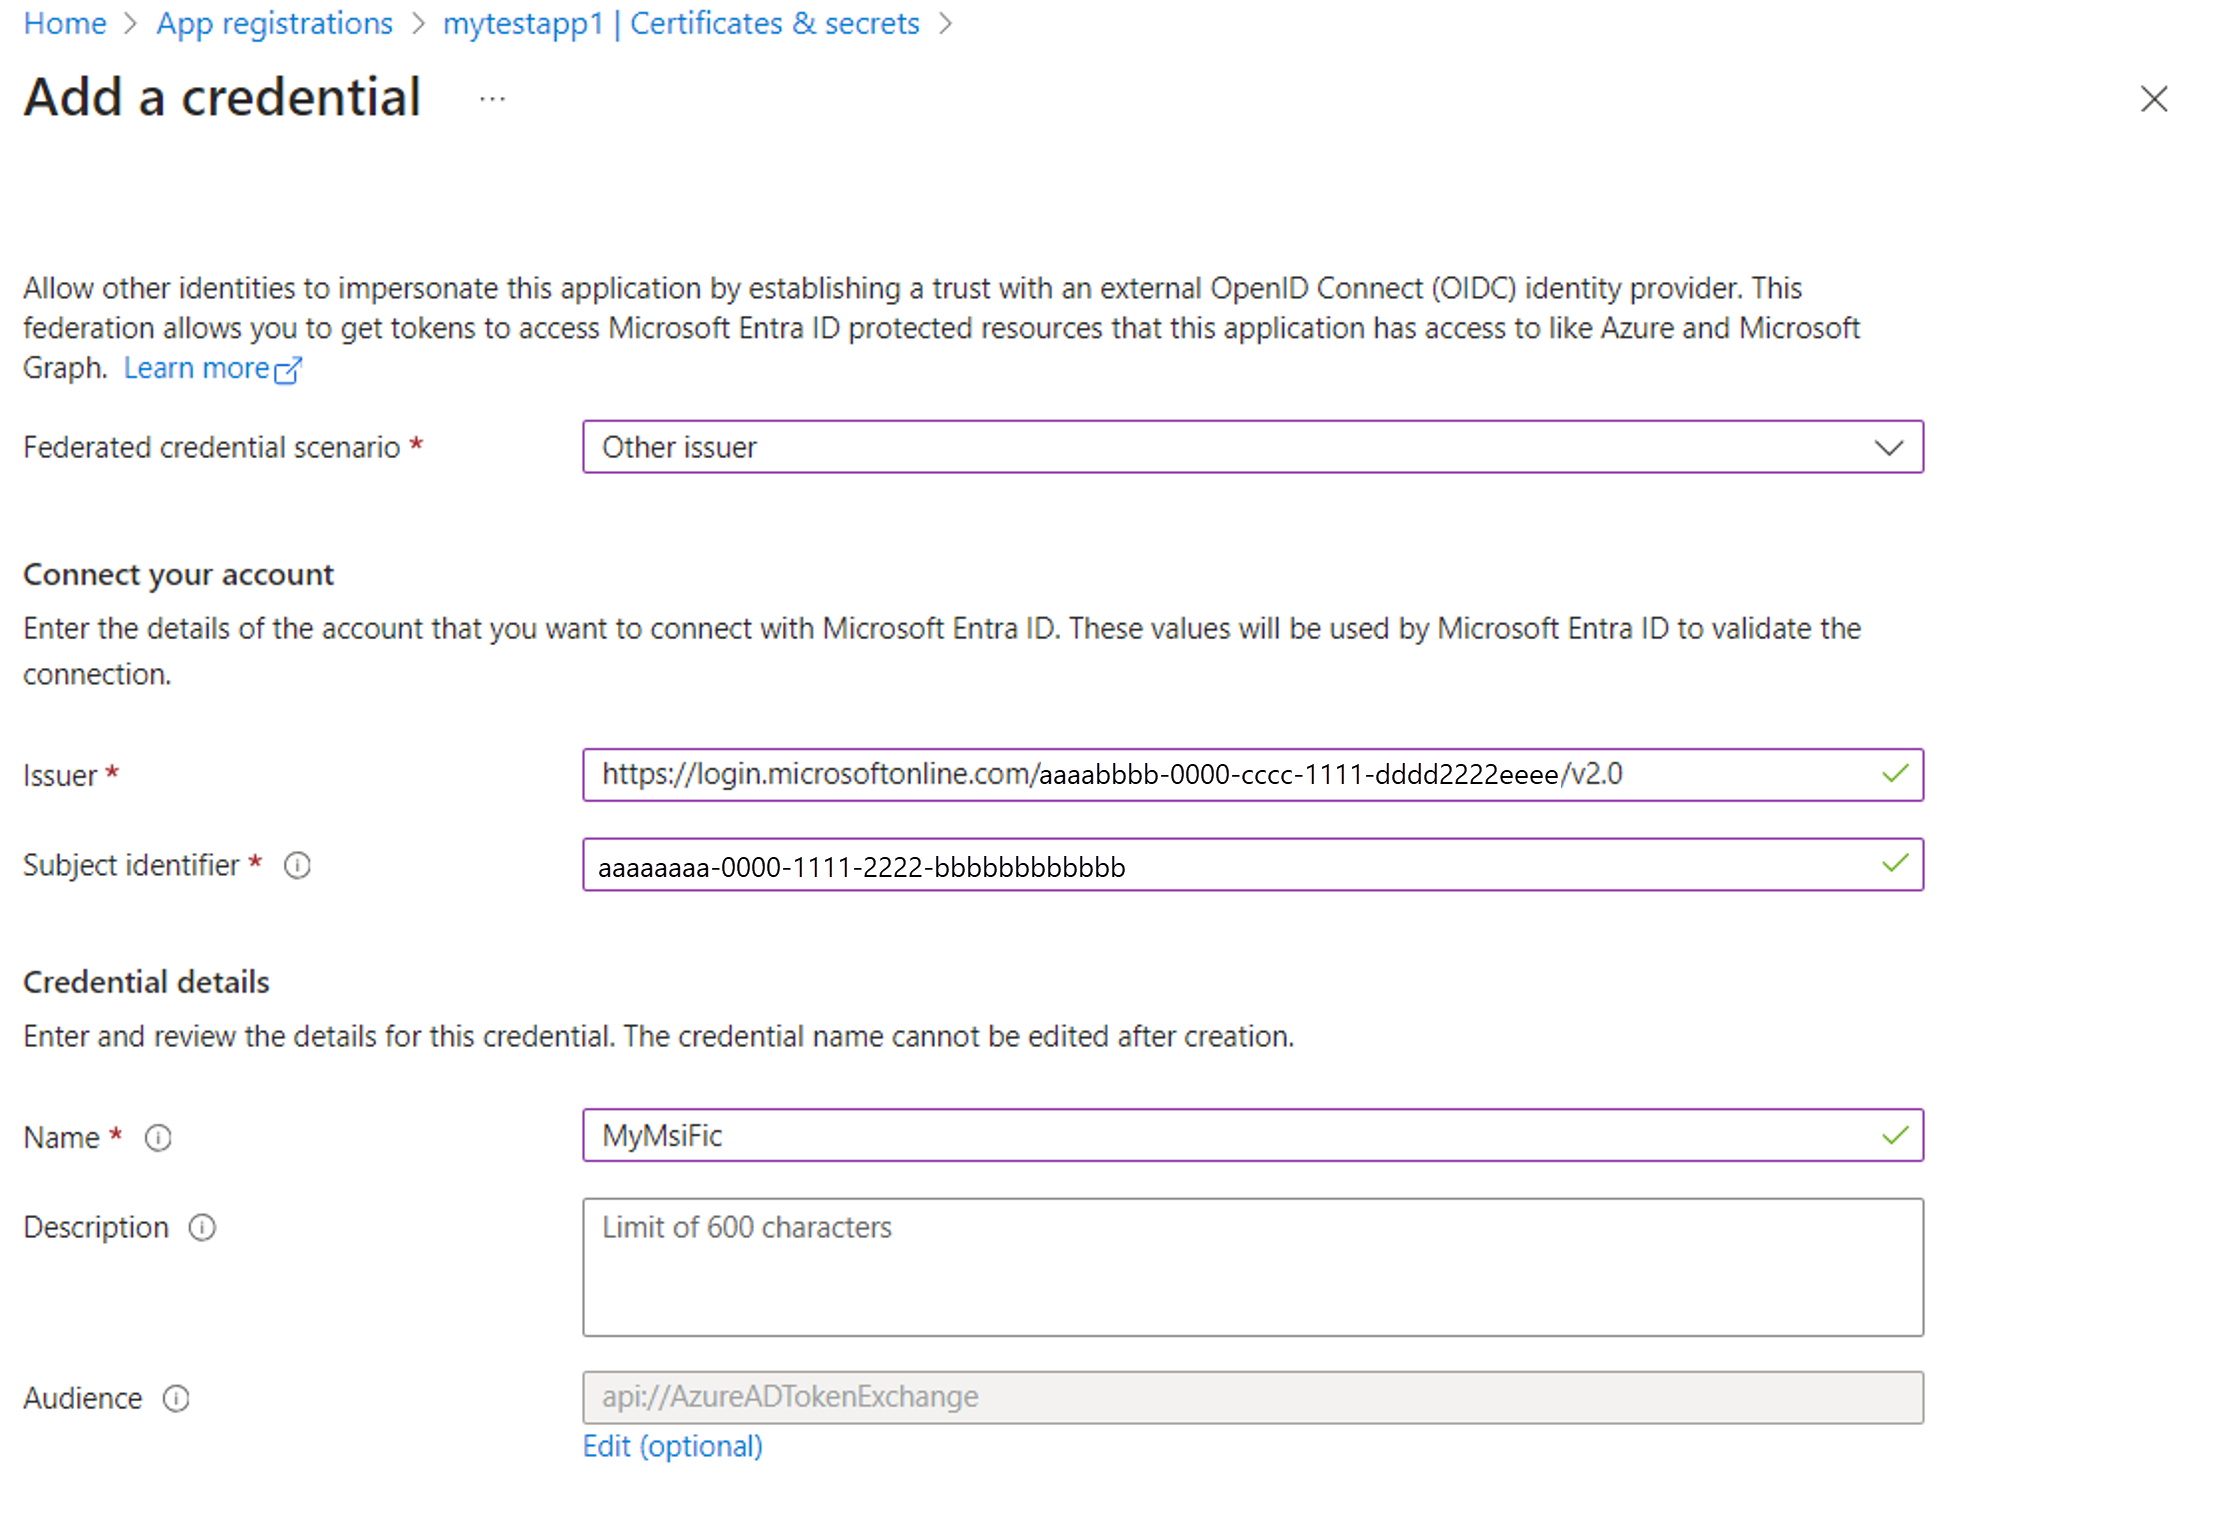Go to Home breadcrumb

(65, 23)
